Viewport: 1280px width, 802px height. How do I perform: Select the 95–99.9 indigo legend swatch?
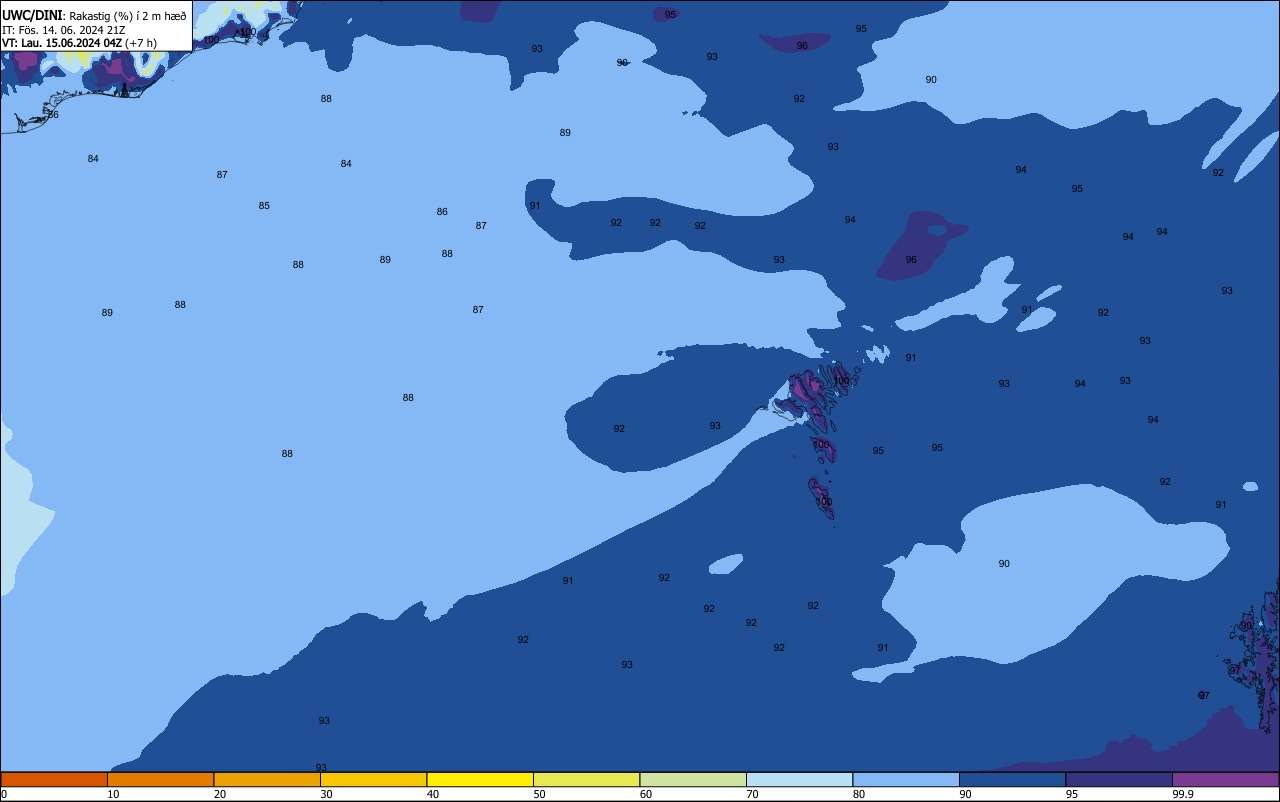(x=1119, y=779)
